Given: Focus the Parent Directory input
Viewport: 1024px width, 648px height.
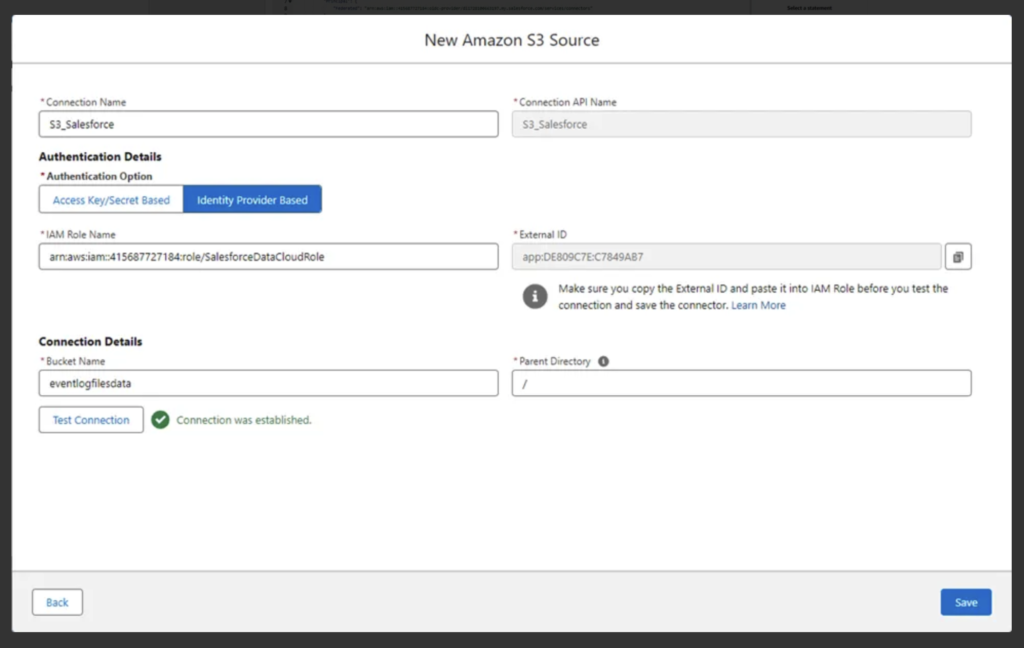Looking at the screenshot, I should (741, 383).
